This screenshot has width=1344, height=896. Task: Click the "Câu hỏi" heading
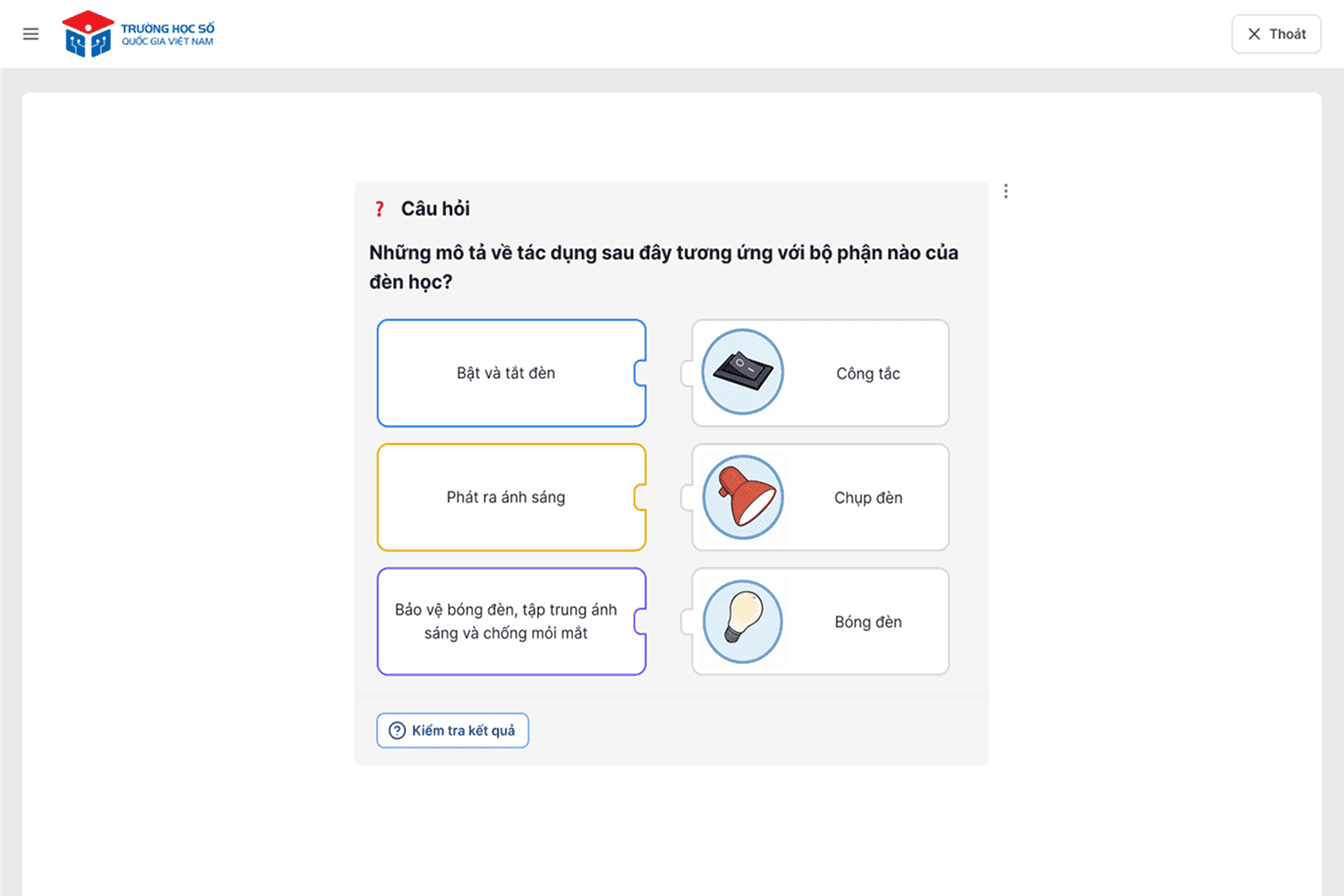(x=435, y=209)
